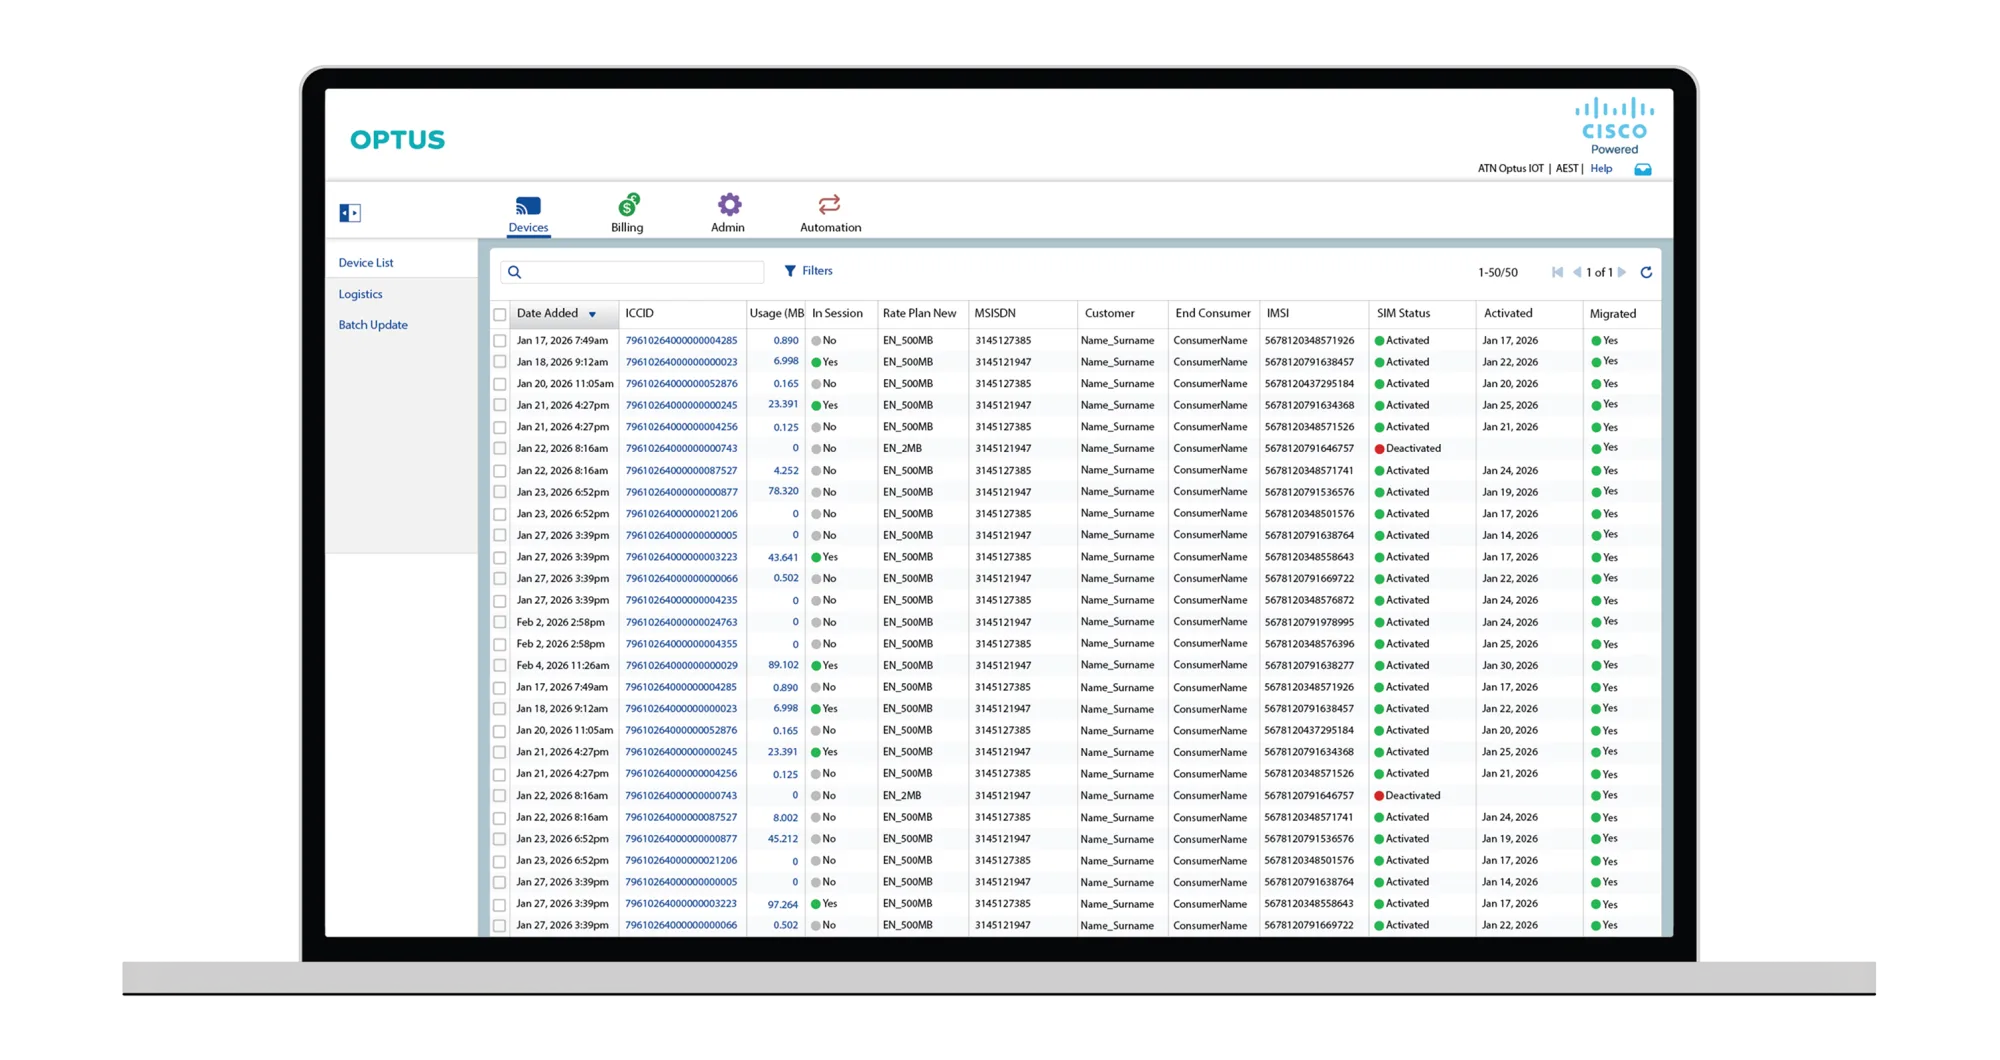
Task: Go to first page arrow
Action: pyautogui.click(x=1557, y=272)
